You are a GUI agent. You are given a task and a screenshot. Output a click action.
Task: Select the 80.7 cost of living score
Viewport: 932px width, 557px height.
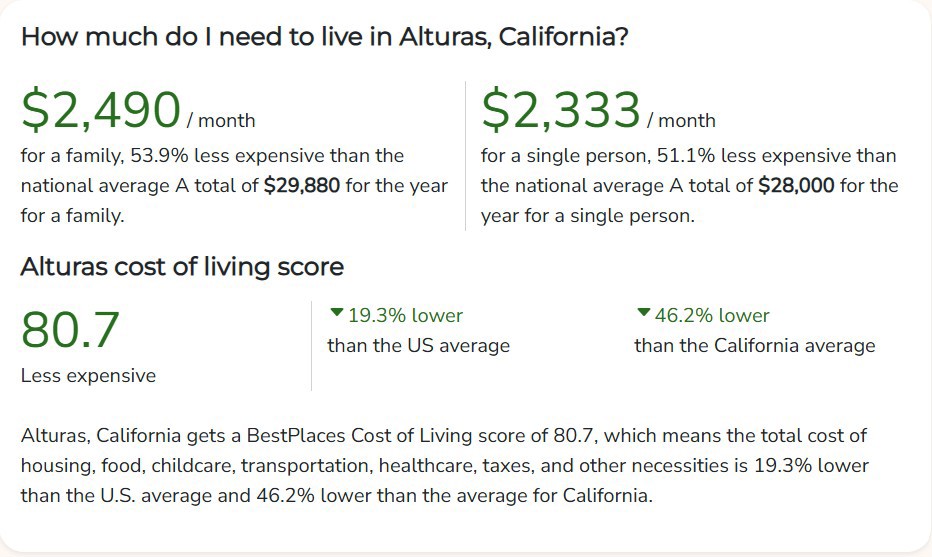click(70, 330)
